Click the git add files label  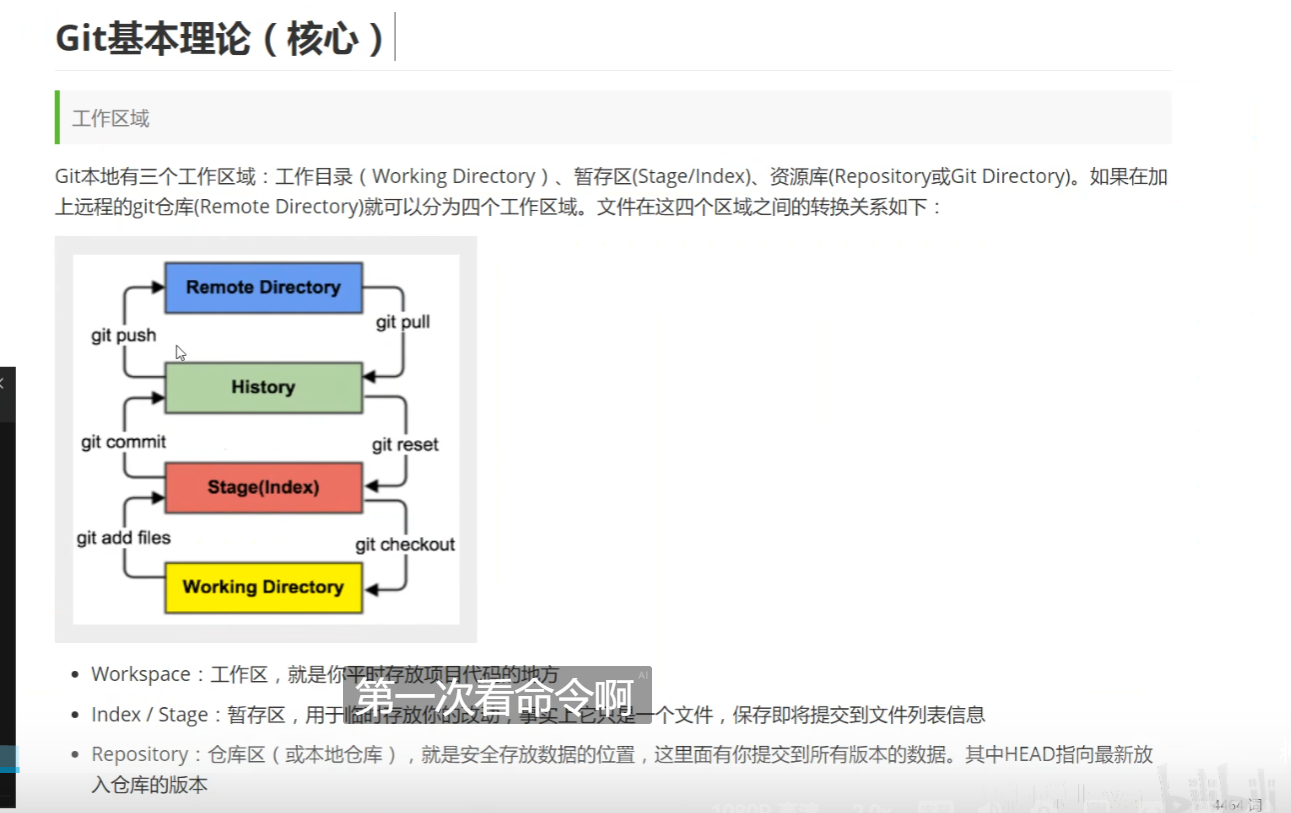point(124,538)
